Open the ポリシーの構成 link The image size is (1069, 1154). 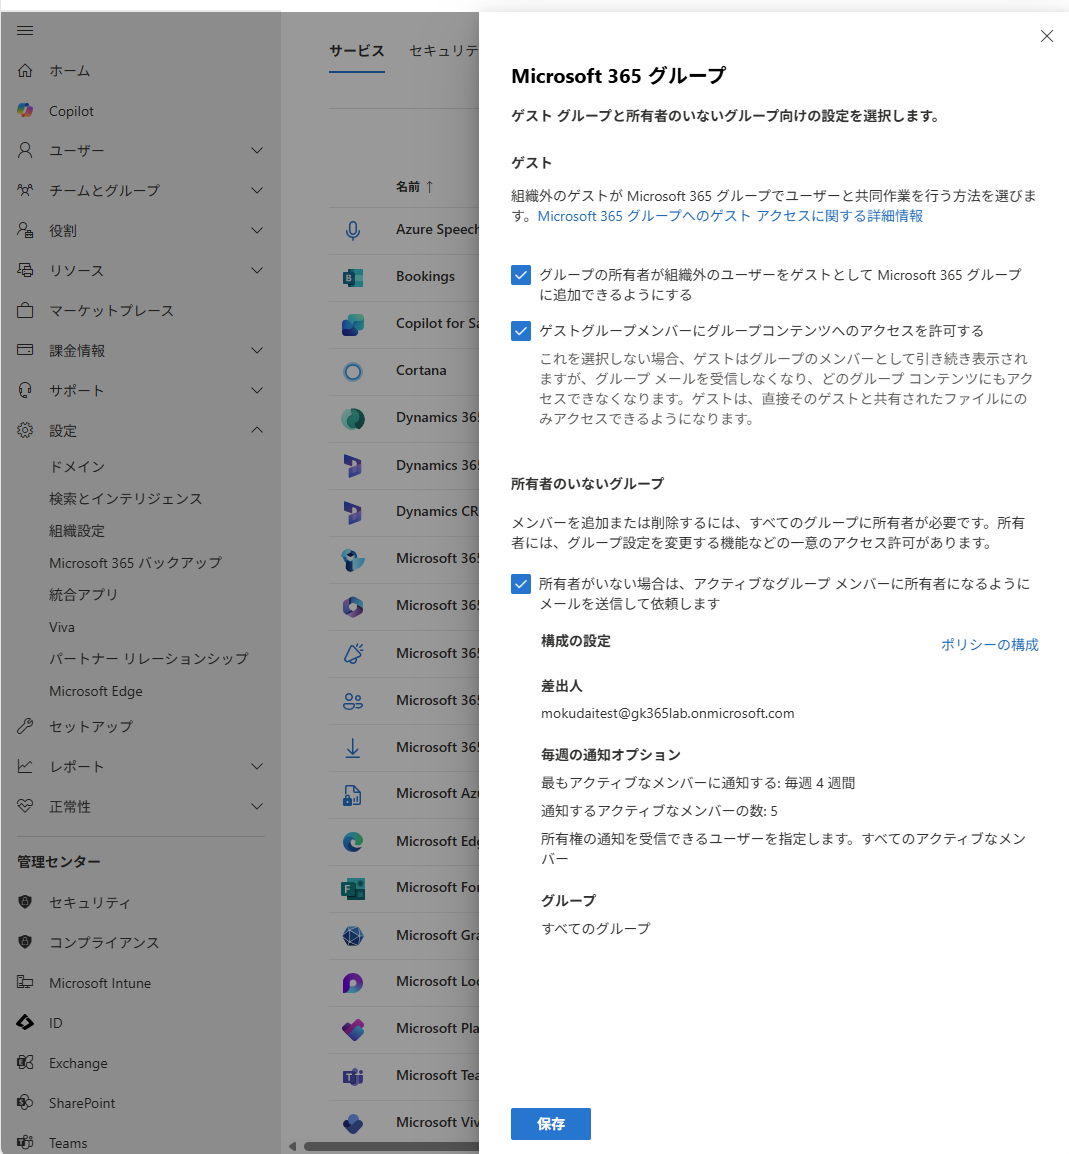[990, 645]
